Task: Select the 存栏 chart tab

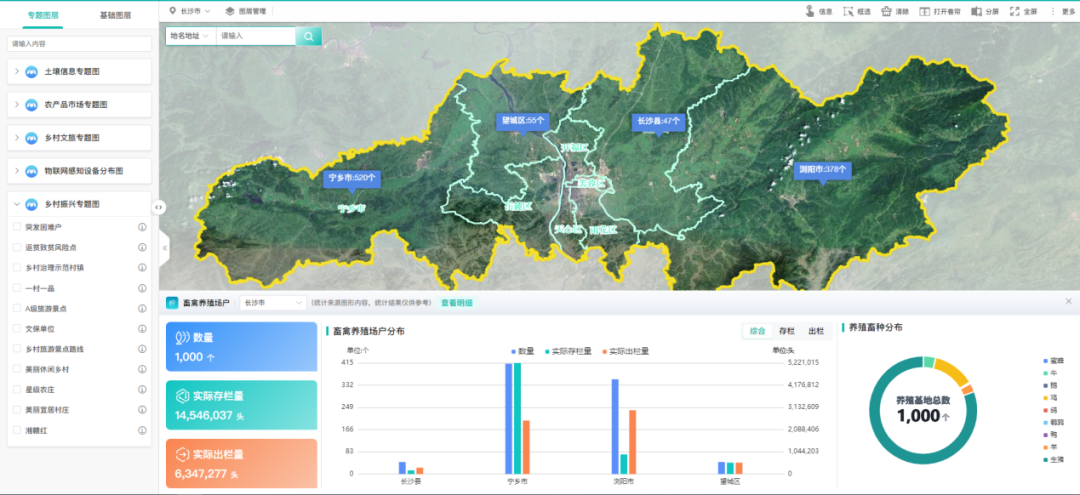Action: (787, 331)
